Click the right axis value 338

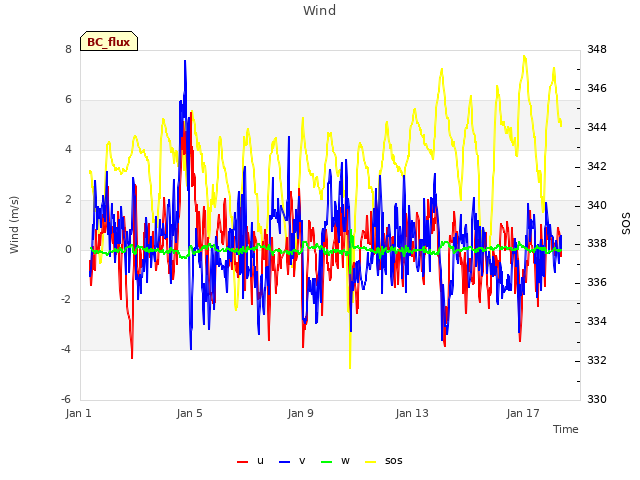[x=597, y=244]
